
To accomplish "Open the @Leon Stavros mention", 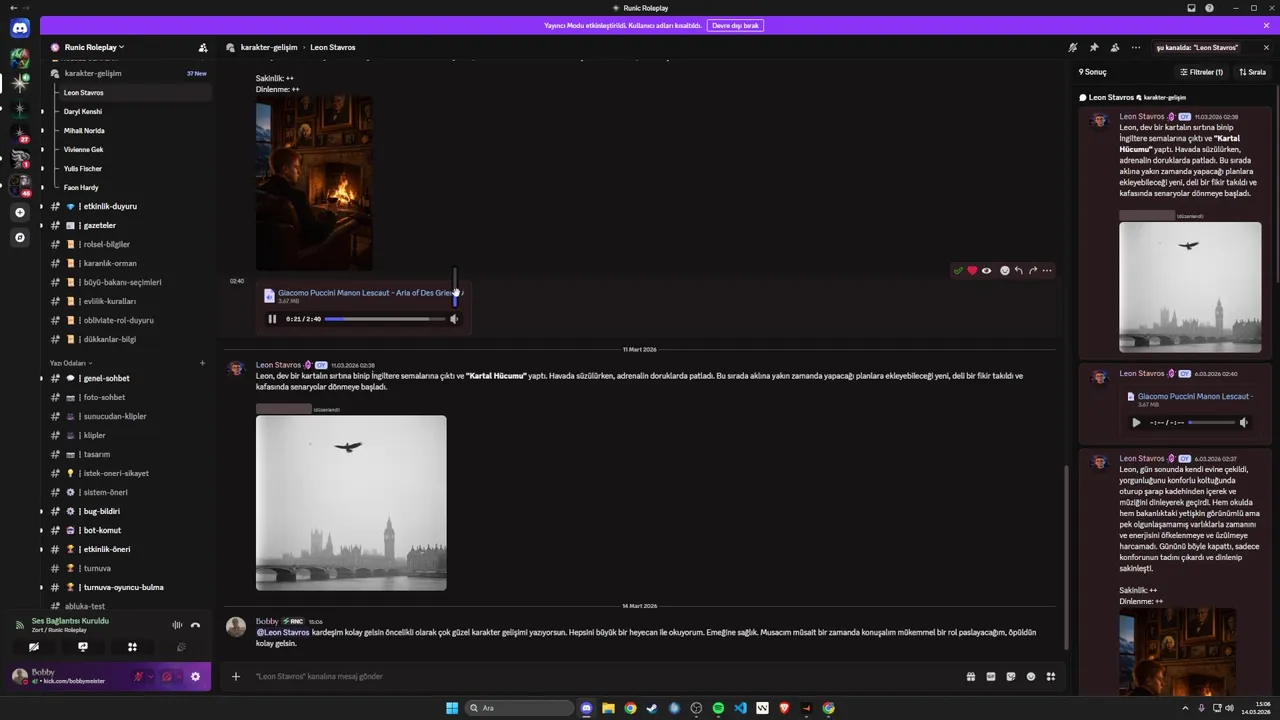I will click(x=283, y=632).
